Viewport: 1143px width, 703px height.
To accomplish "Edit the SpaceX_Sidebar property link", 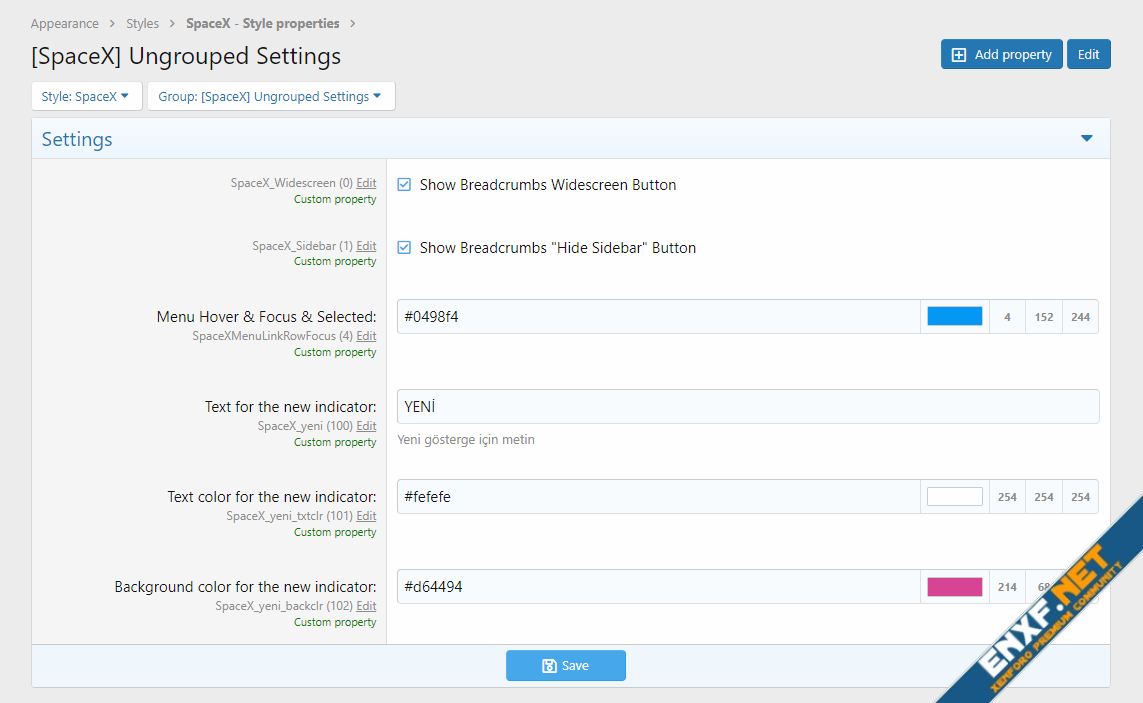I will pyautogui.click(x=366, y=246).
